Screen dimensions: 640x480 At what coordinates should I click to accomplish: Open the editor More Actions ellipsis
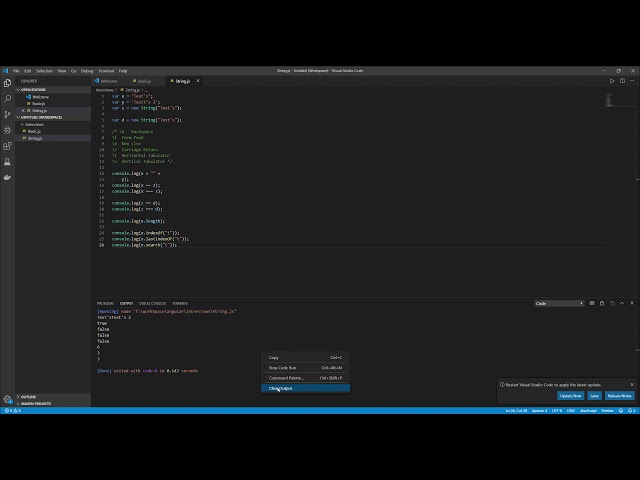click(x=632, y=81)
